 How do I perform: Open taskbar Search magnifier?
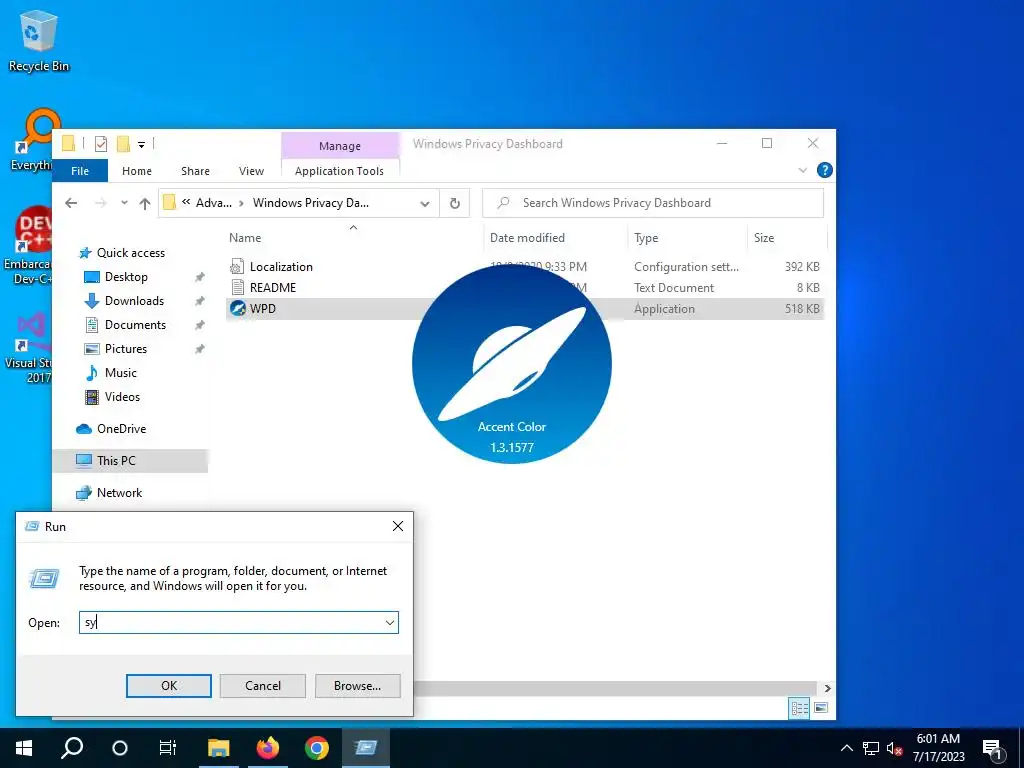[72, 748]
